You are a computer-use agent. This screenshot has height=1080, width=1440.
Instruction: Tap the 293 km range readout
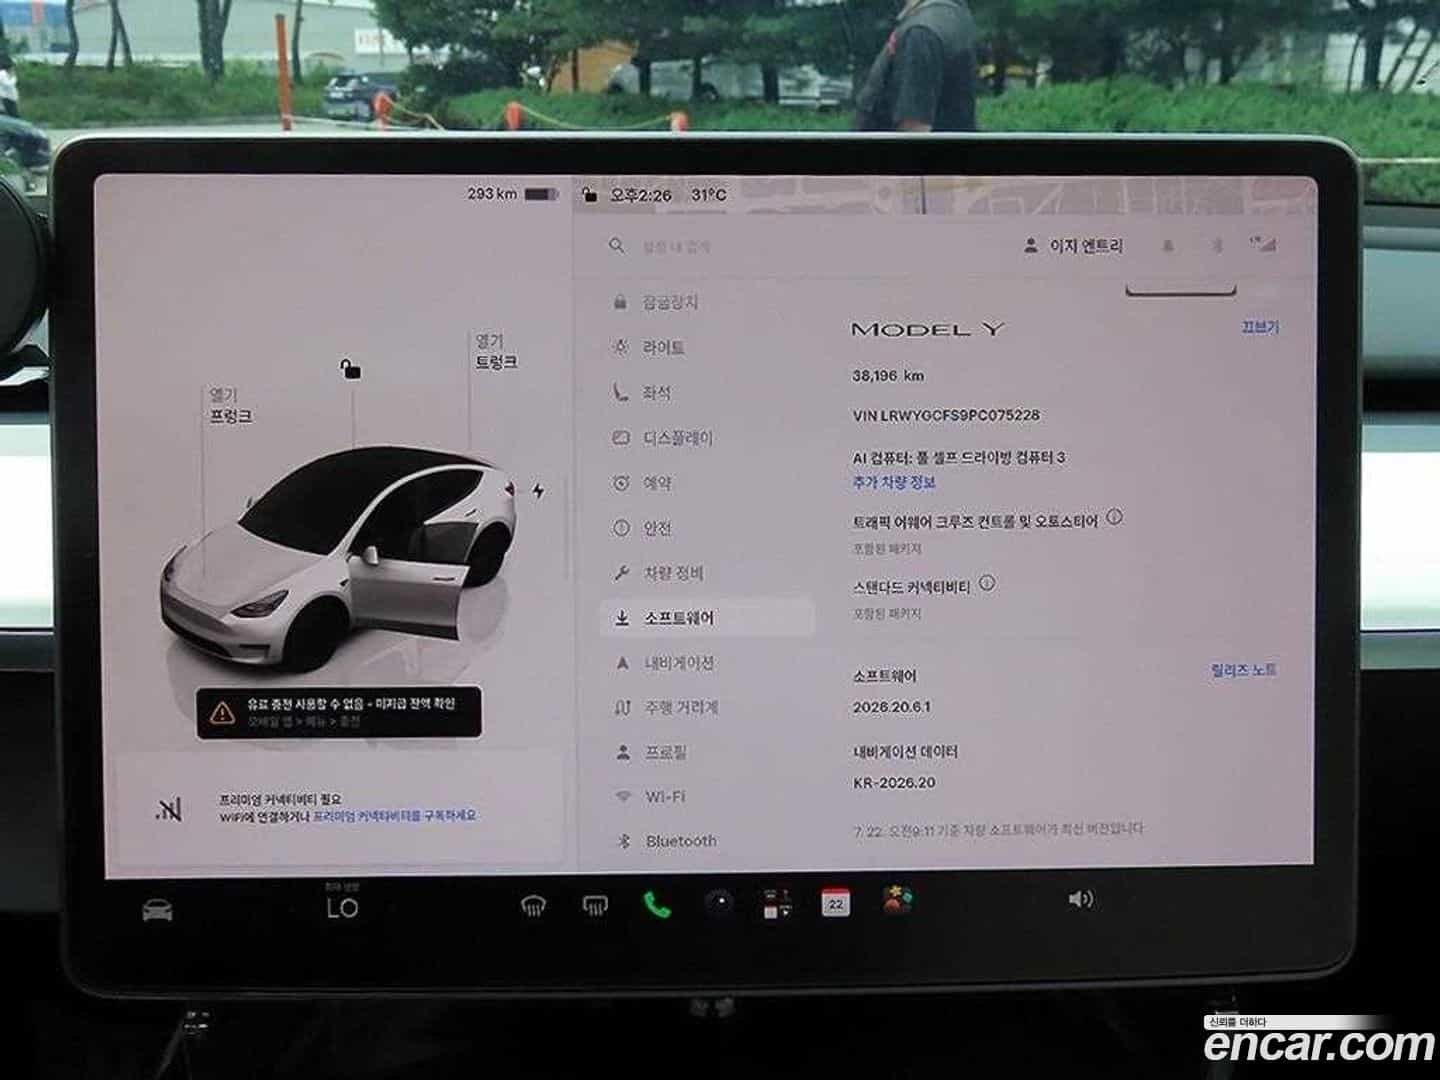[x=492, y=193]
